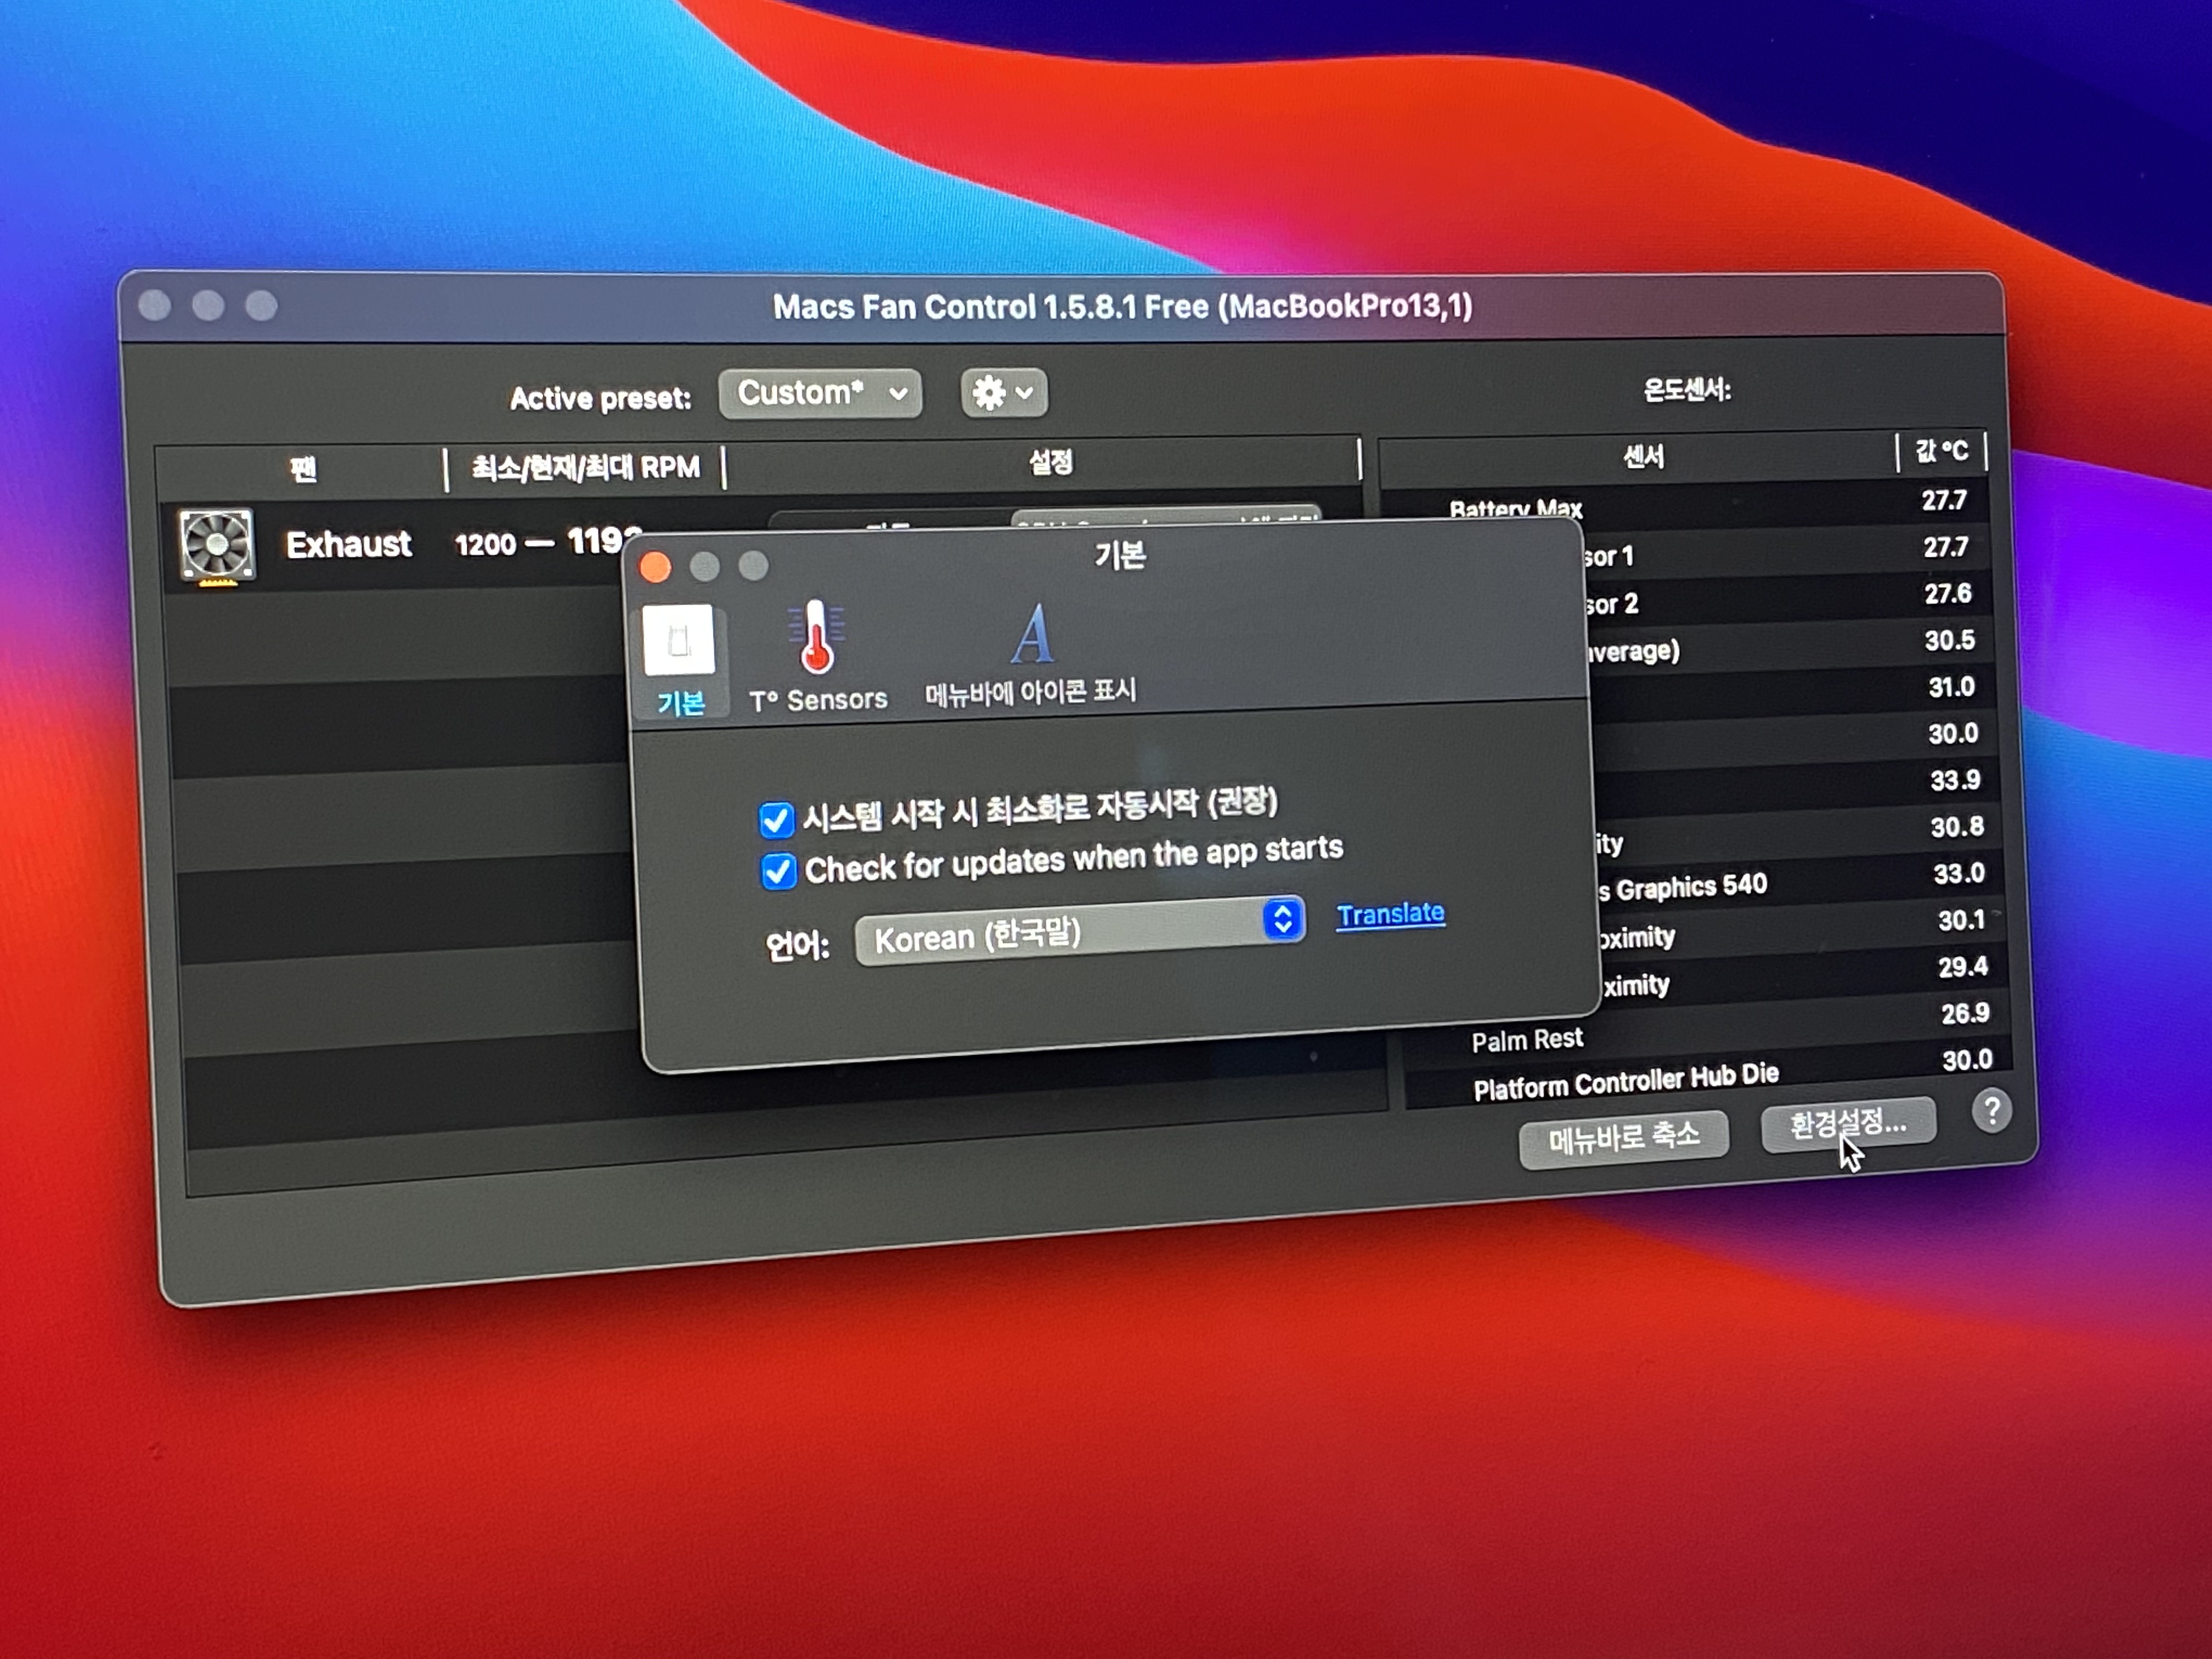Toggle the 시스템 시작 시 자동시작 checkbox
2212x1659 pixels.
click(x=776, y=819)
